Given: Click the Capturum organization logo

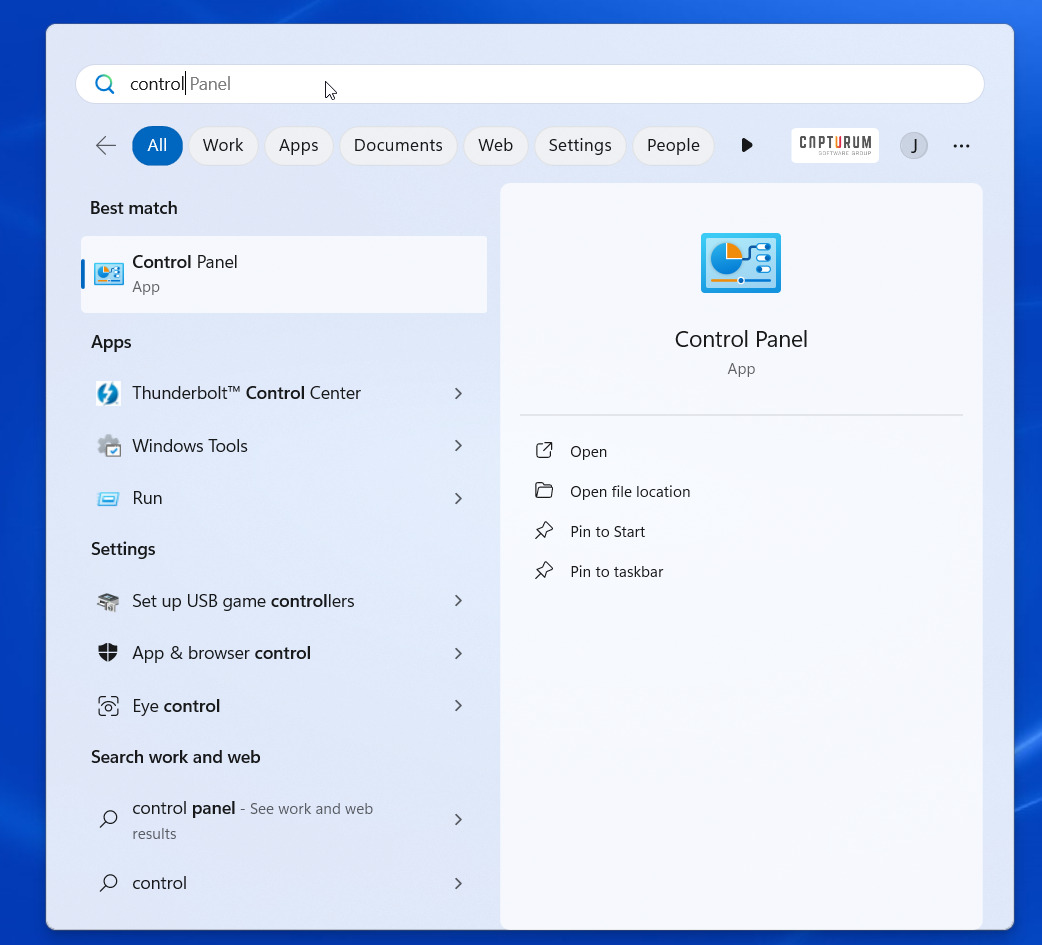Looking at the screenshot, I should pyautogui.click(x=834, y=145).
